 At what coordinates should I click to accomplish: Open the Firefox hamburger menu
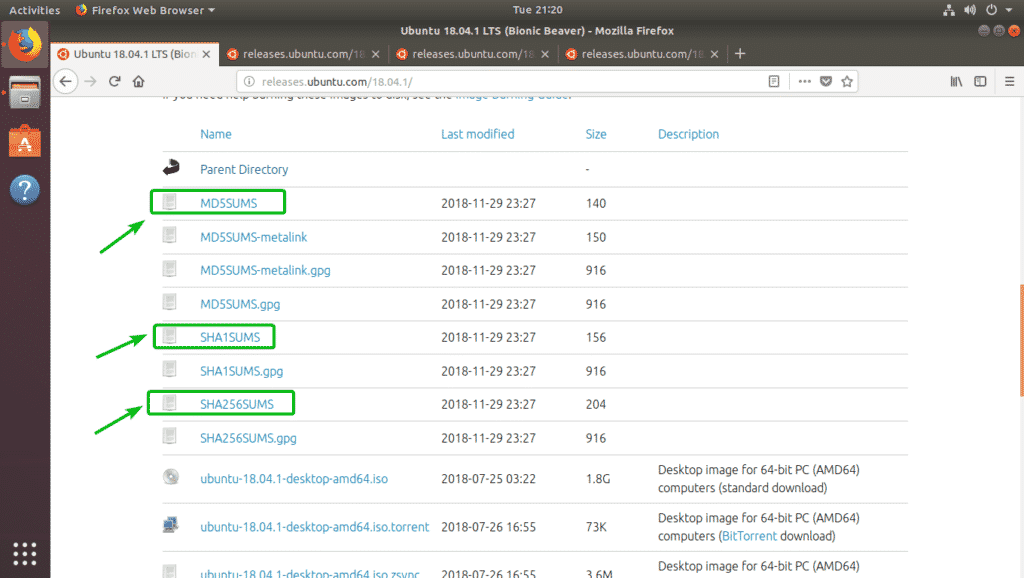tap(1010, 82)
